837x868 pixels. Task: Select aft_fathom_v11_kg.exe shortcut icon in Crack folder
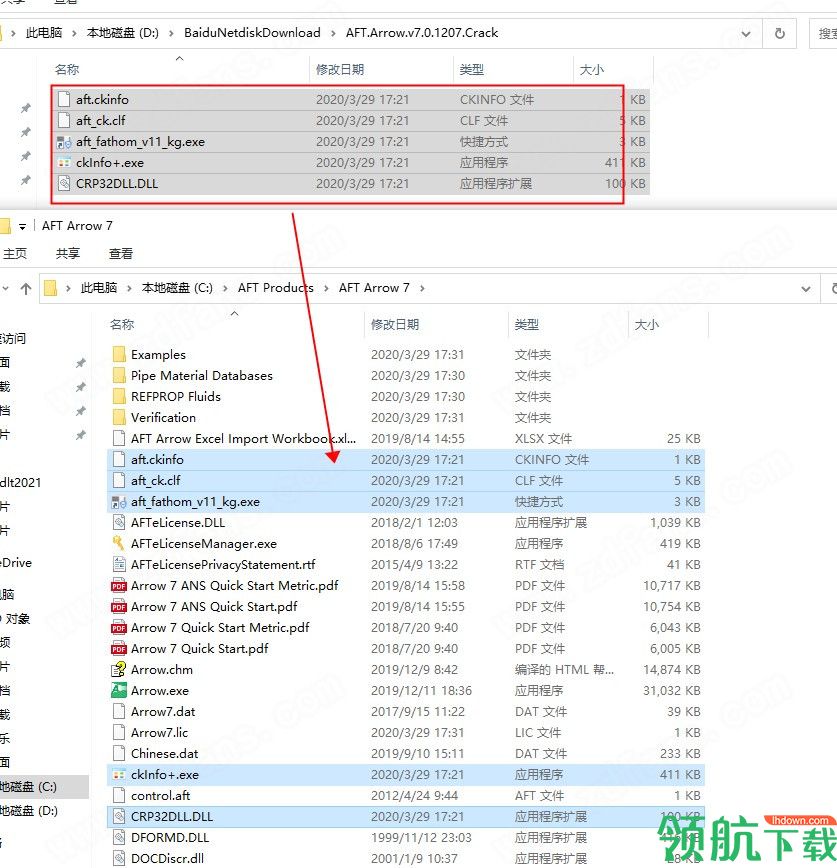(x=64, y=142)
